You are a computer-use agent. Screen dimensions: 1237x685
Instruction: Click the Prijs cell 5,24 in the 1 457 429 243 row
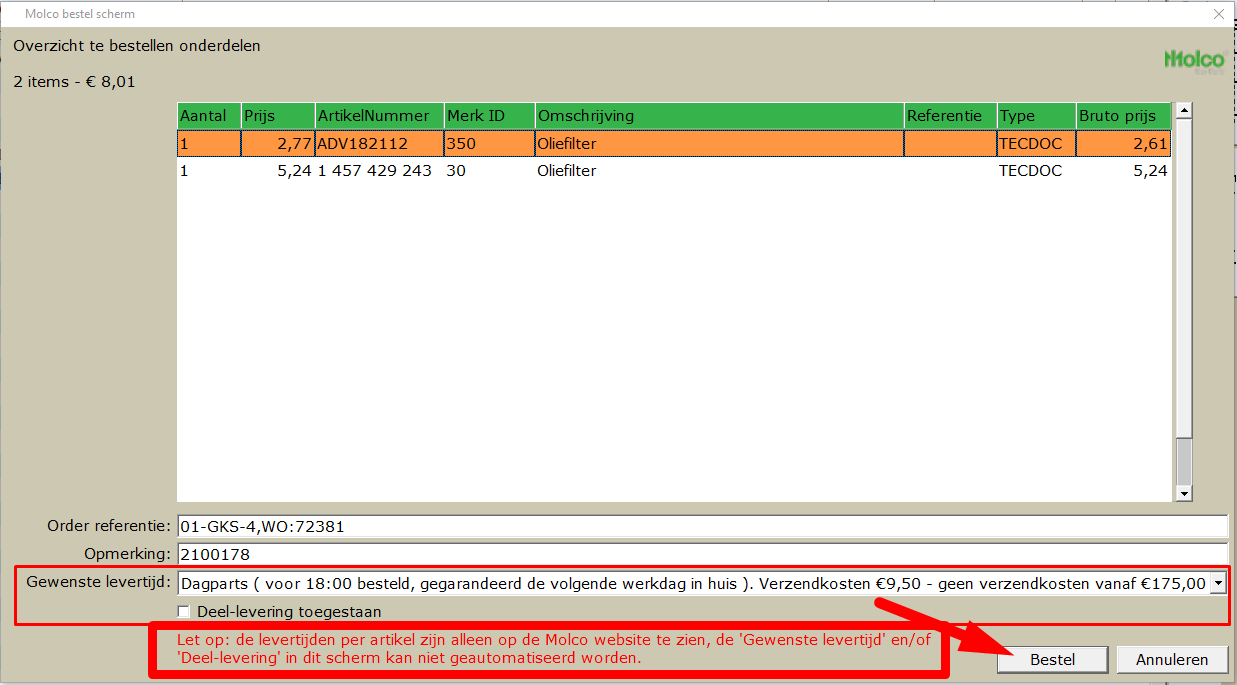coord(278,171)
